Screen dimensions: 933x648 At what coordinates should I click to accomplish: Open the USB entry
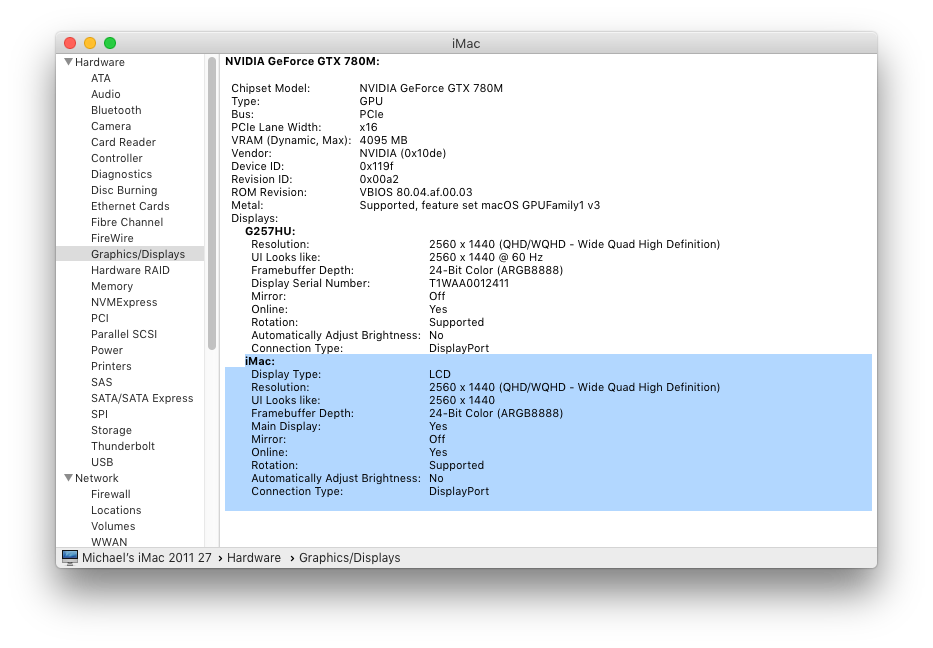point(102,462)
